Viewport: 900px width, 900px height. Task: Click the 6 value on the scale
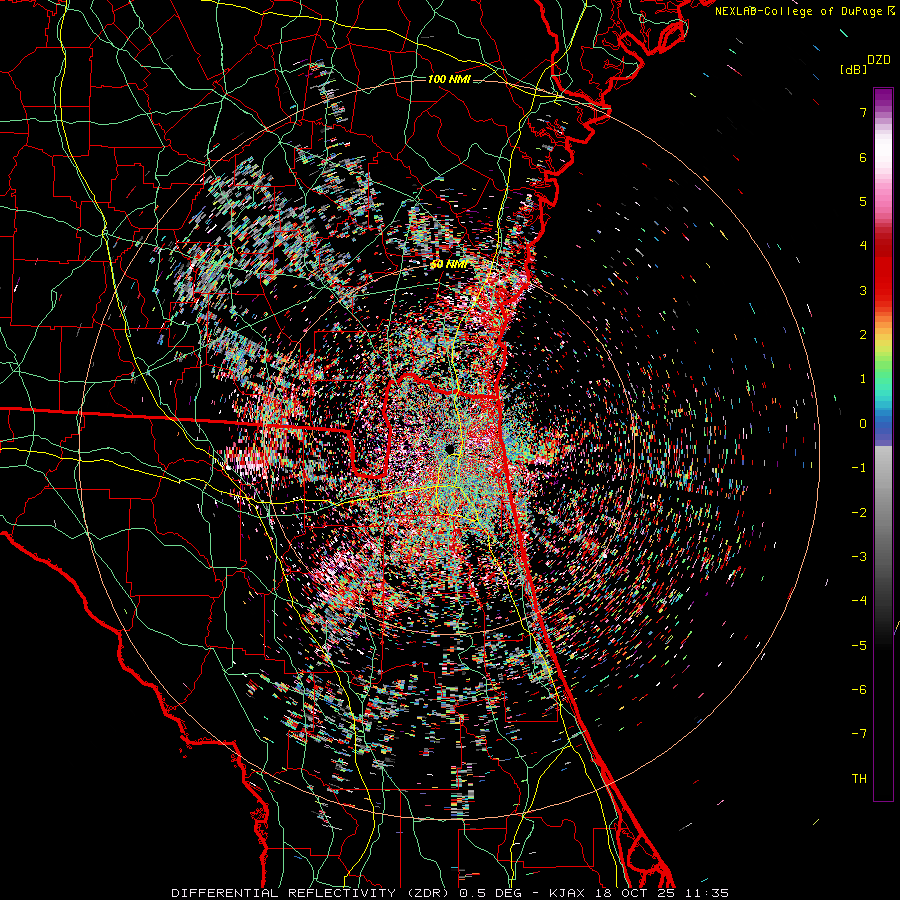coord(863,157)
